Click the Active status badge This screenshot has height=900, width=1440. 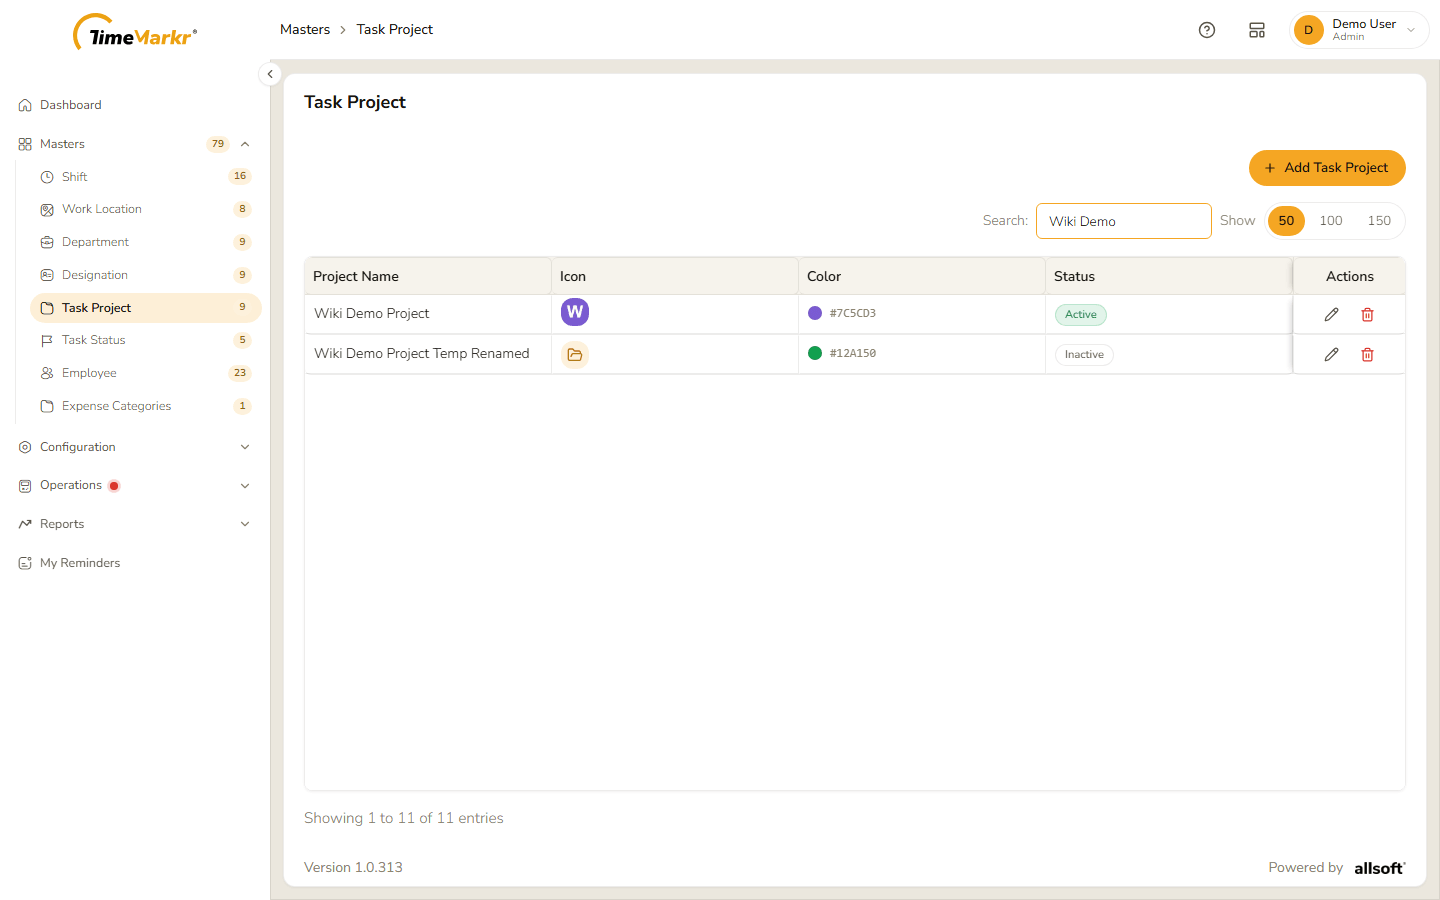[1081, 314]
